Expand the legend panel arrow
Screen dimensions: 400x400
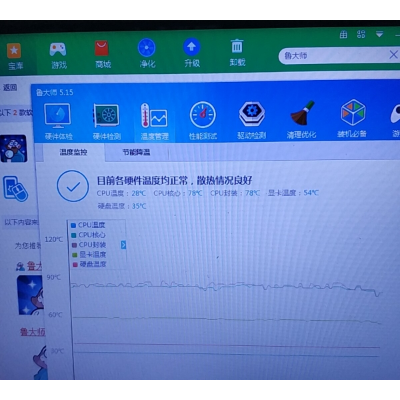tap(123, 245)
